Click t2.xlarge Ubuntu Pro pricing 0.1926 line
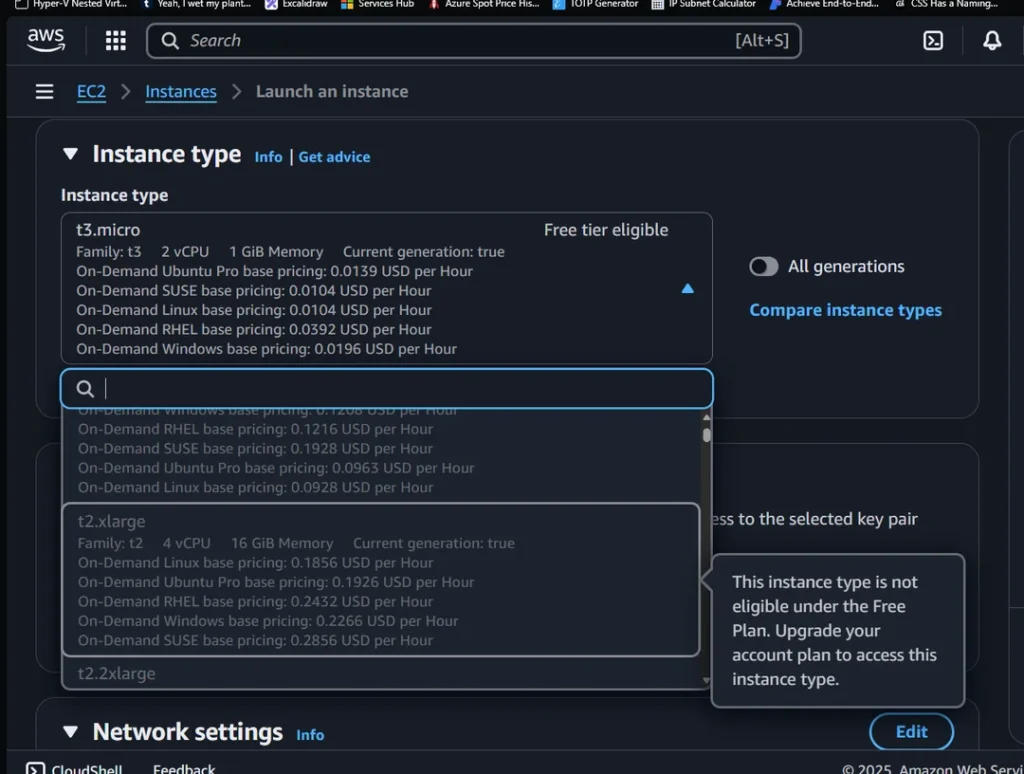The image size is (1024, 774). pos(276,582)
